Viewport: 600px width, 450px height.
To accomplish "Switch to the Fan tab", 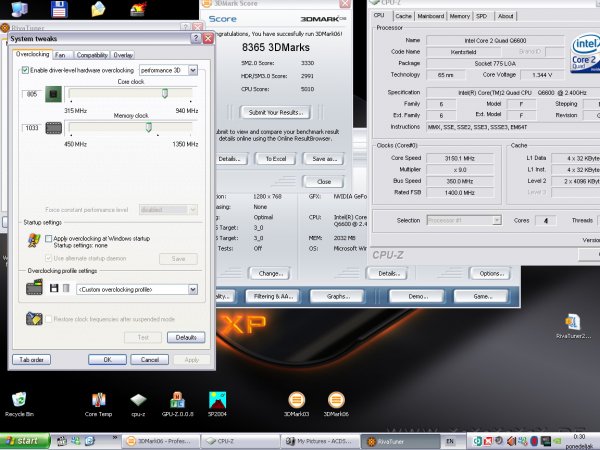I will [x=62, y=55].
